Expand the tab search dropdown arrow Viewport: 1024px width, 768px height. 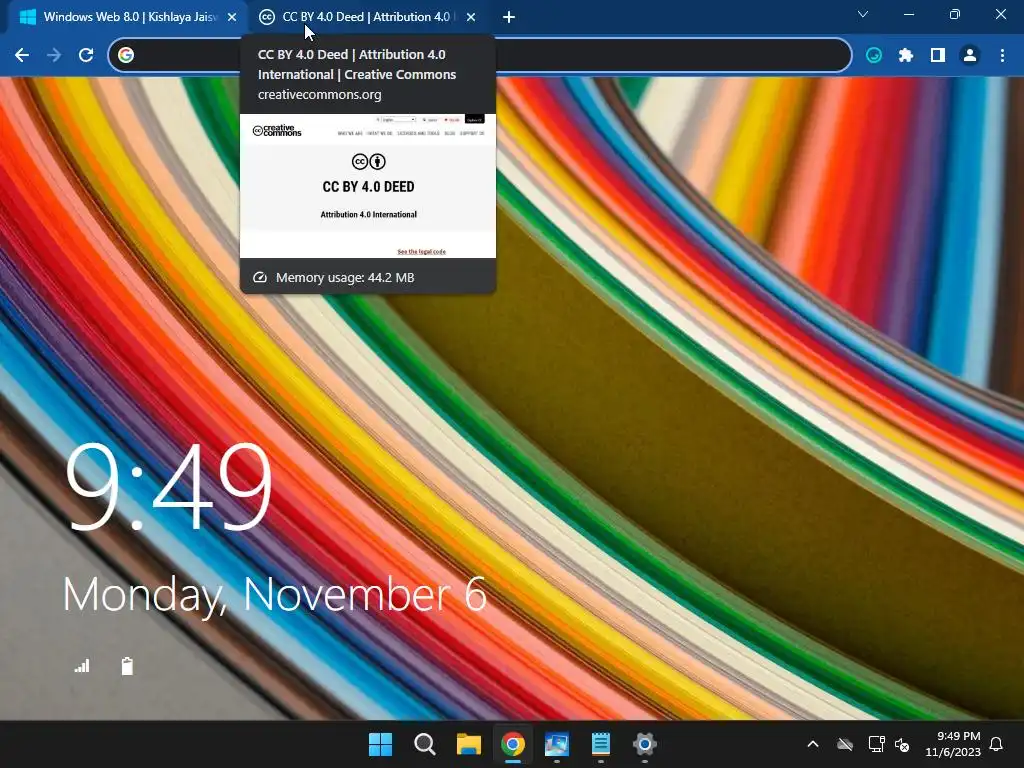tap(863, 14)
